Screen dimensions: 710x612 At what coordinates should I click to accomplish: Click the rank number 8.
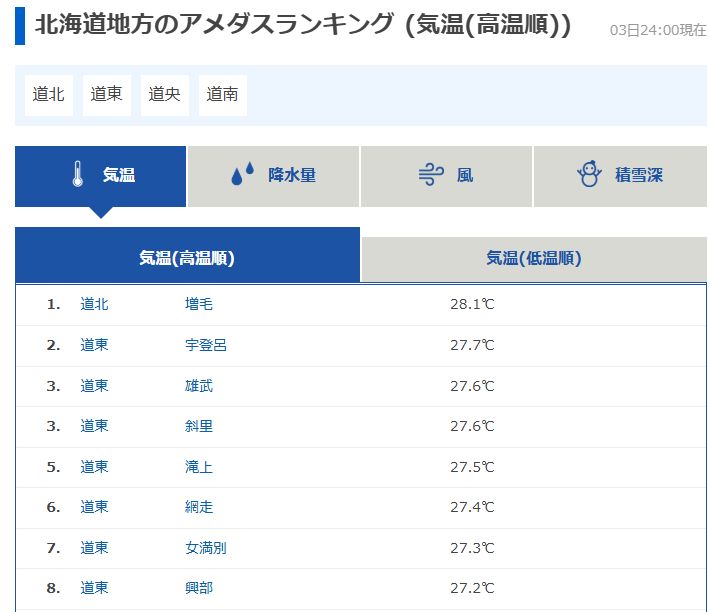53,588
